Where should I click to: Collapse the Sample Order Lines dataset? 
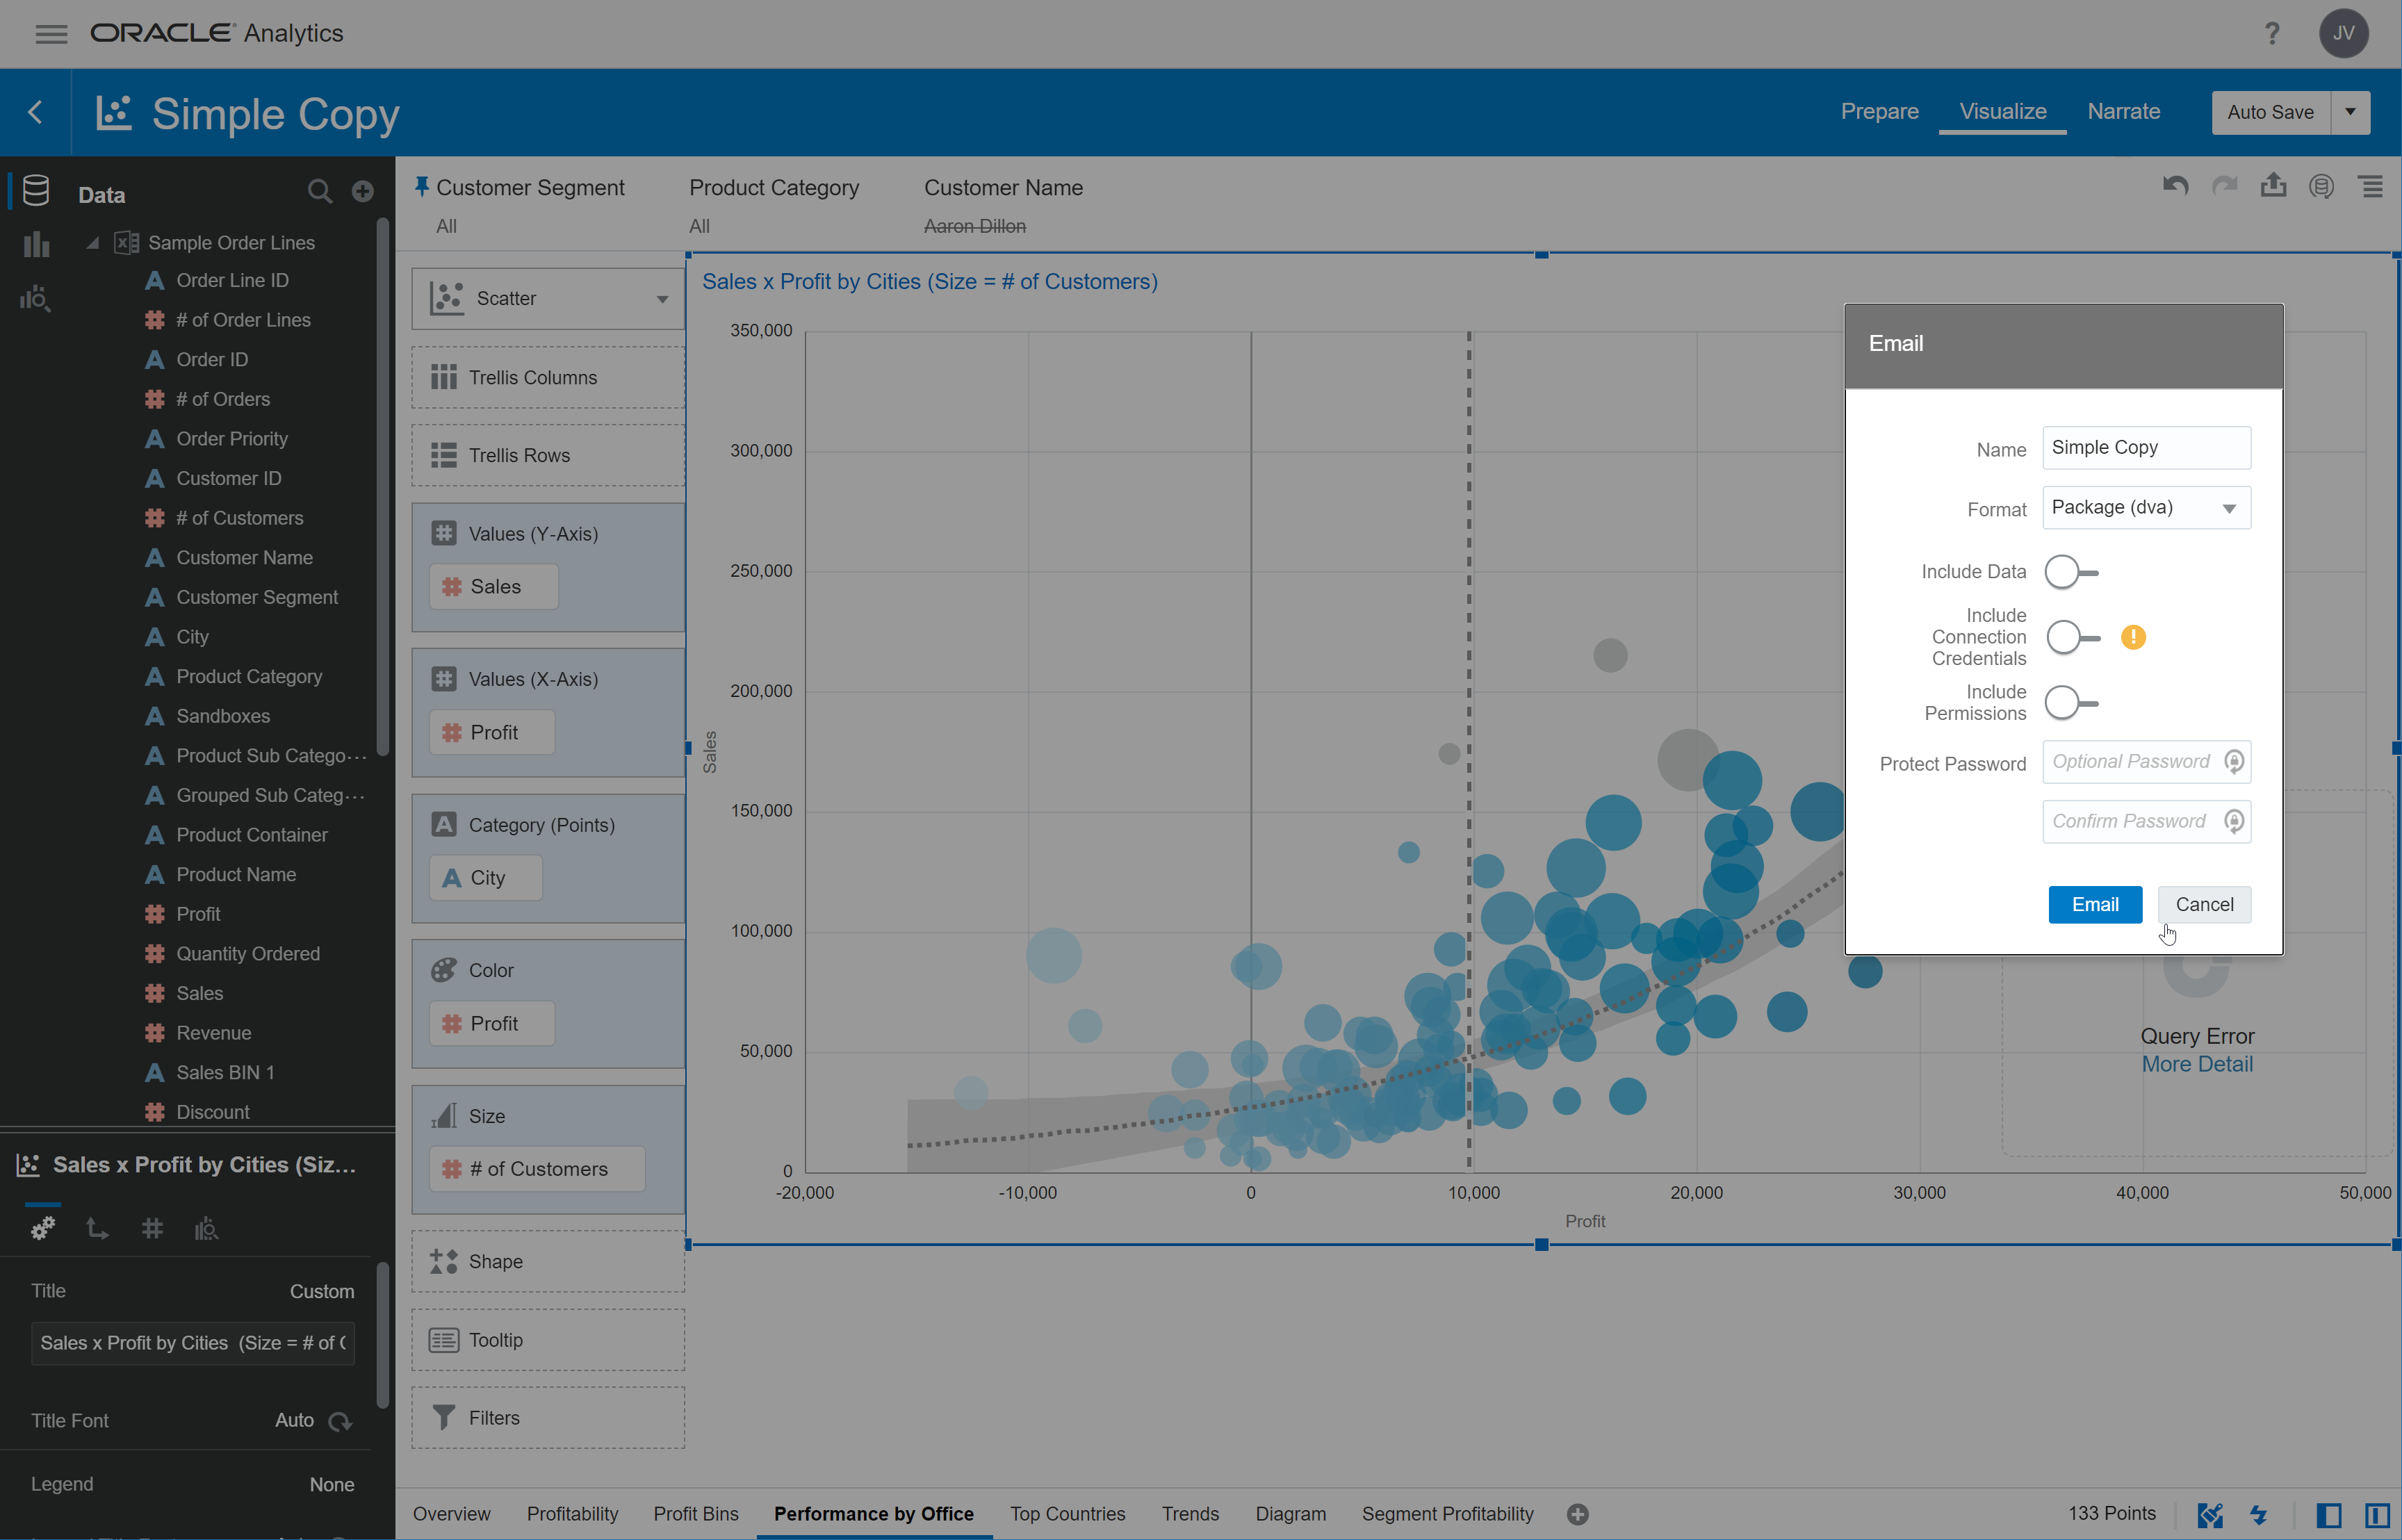click(x=93, y=243)
